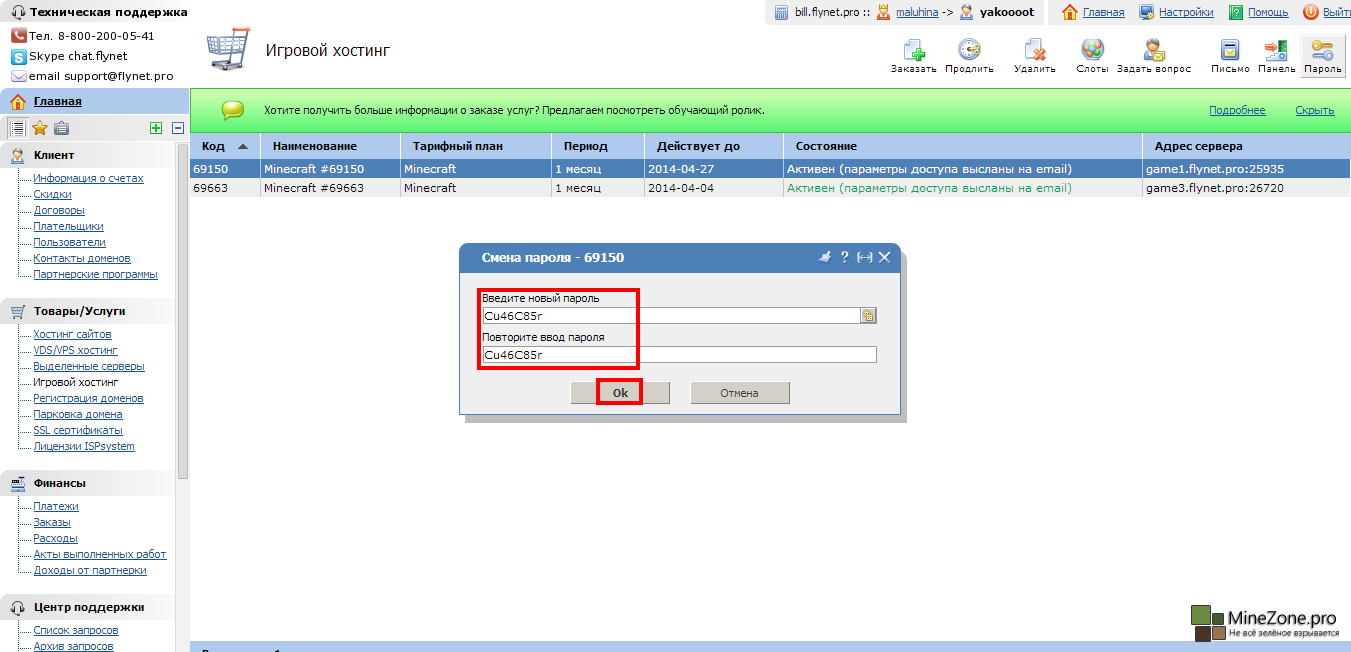
Task: Sort by the Код column header arrow
Action: point(242,146)
